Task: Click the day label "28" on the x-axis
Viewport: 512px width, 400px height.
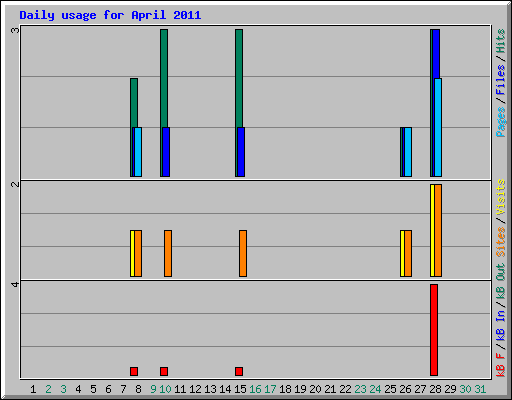Action: (435, 389)
